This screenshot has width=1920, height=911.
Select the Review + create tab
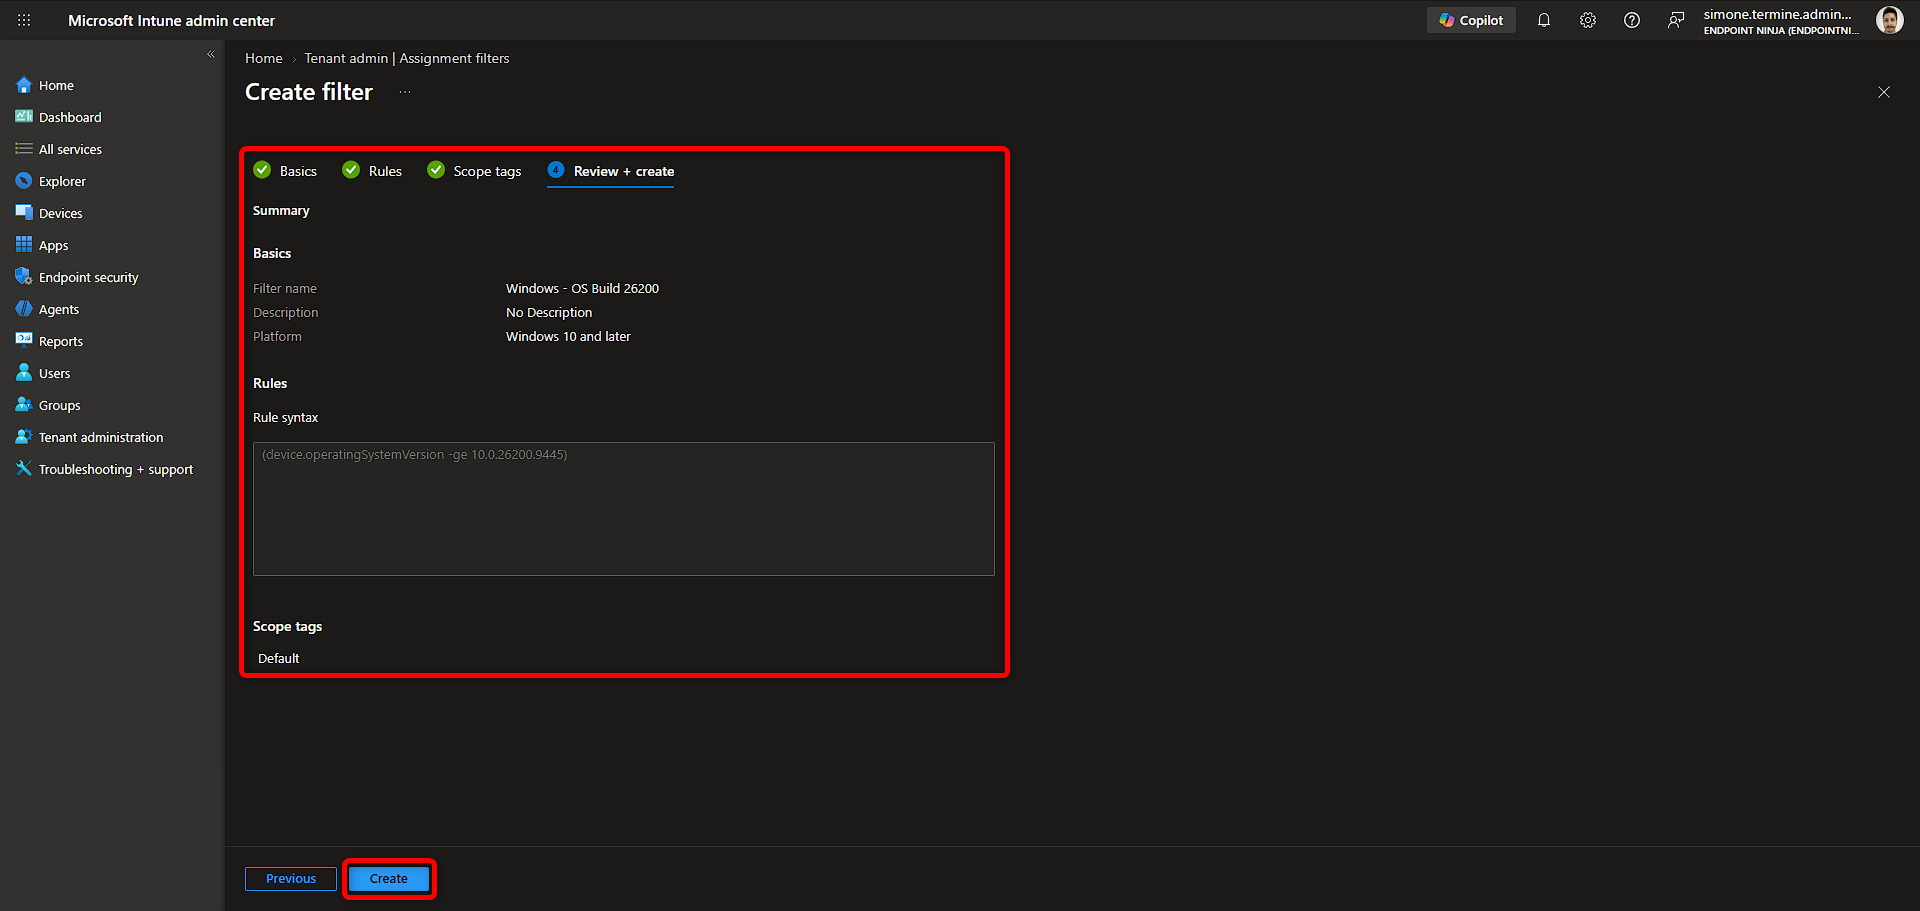coord(611,171)
